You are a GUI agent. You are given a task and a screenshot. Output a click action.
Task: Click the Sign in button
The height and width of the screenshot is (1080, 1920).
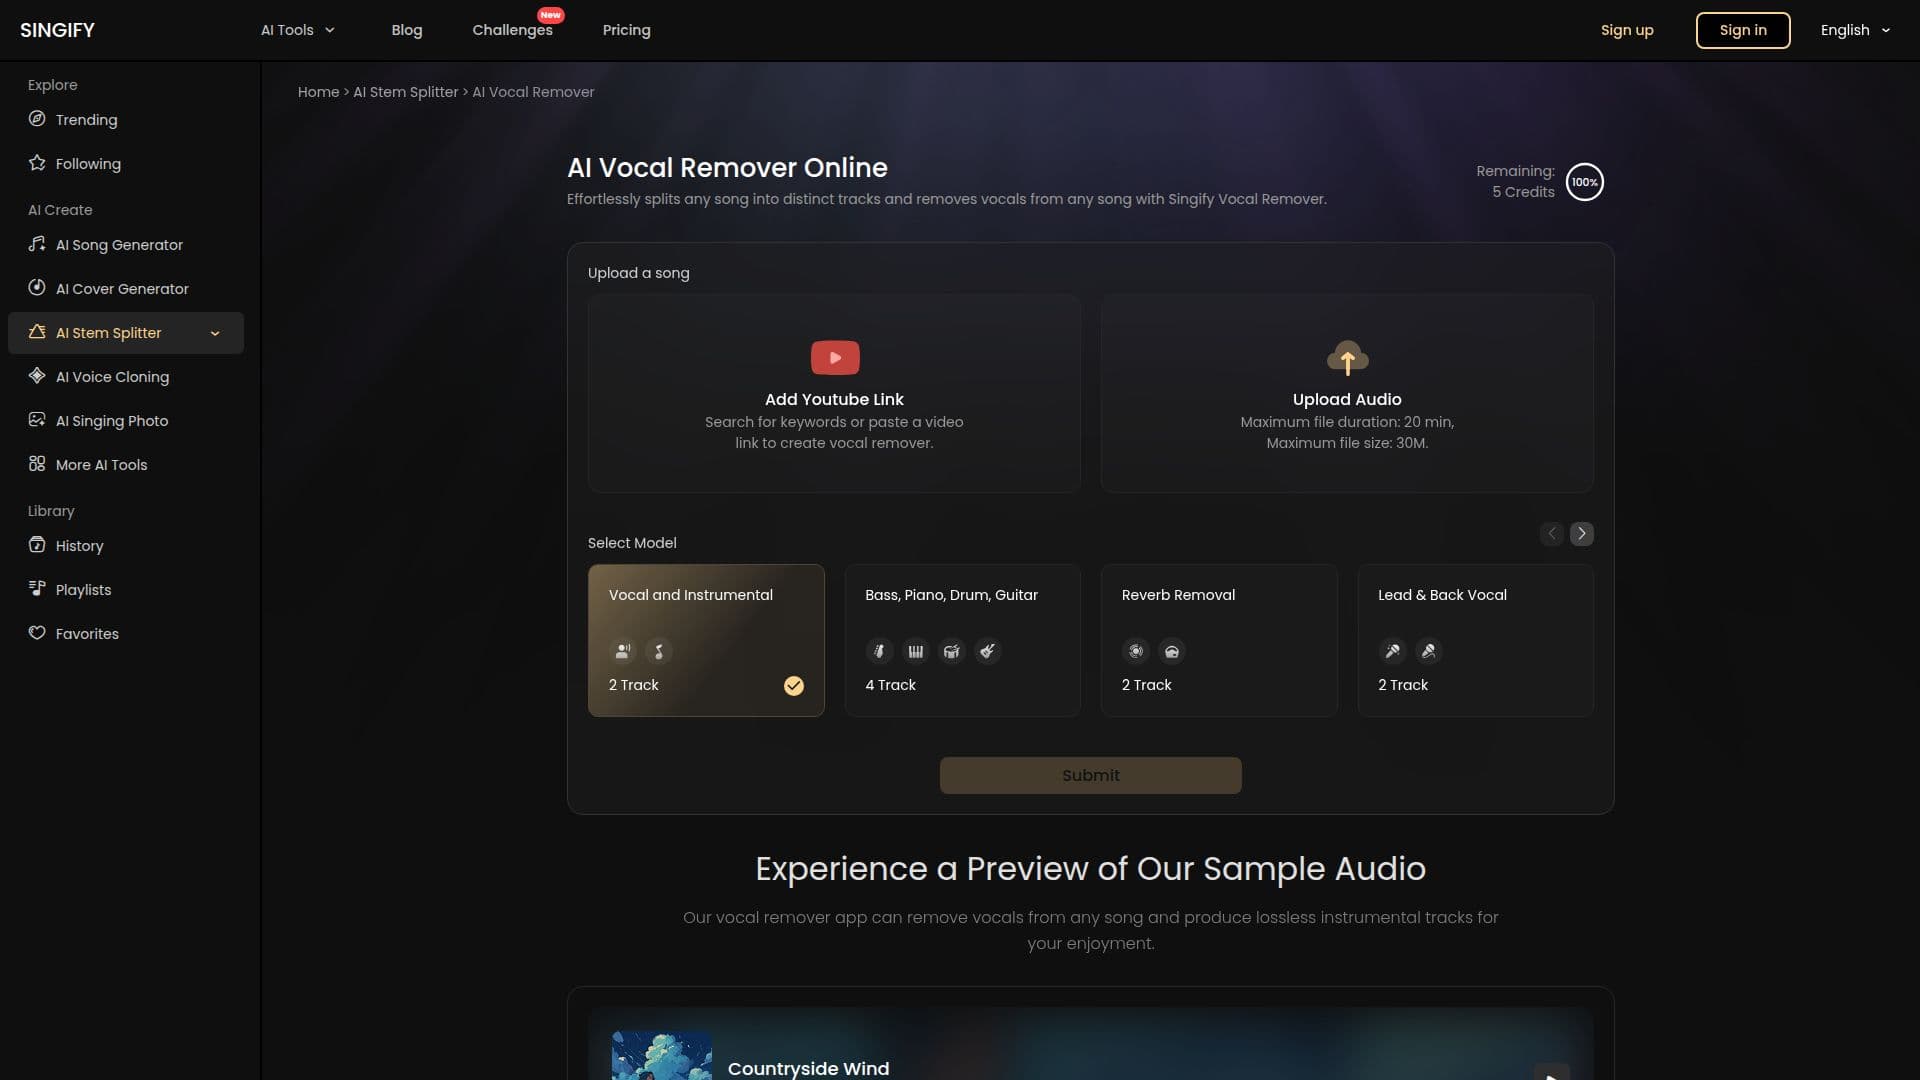click(x=1743, y=30)
